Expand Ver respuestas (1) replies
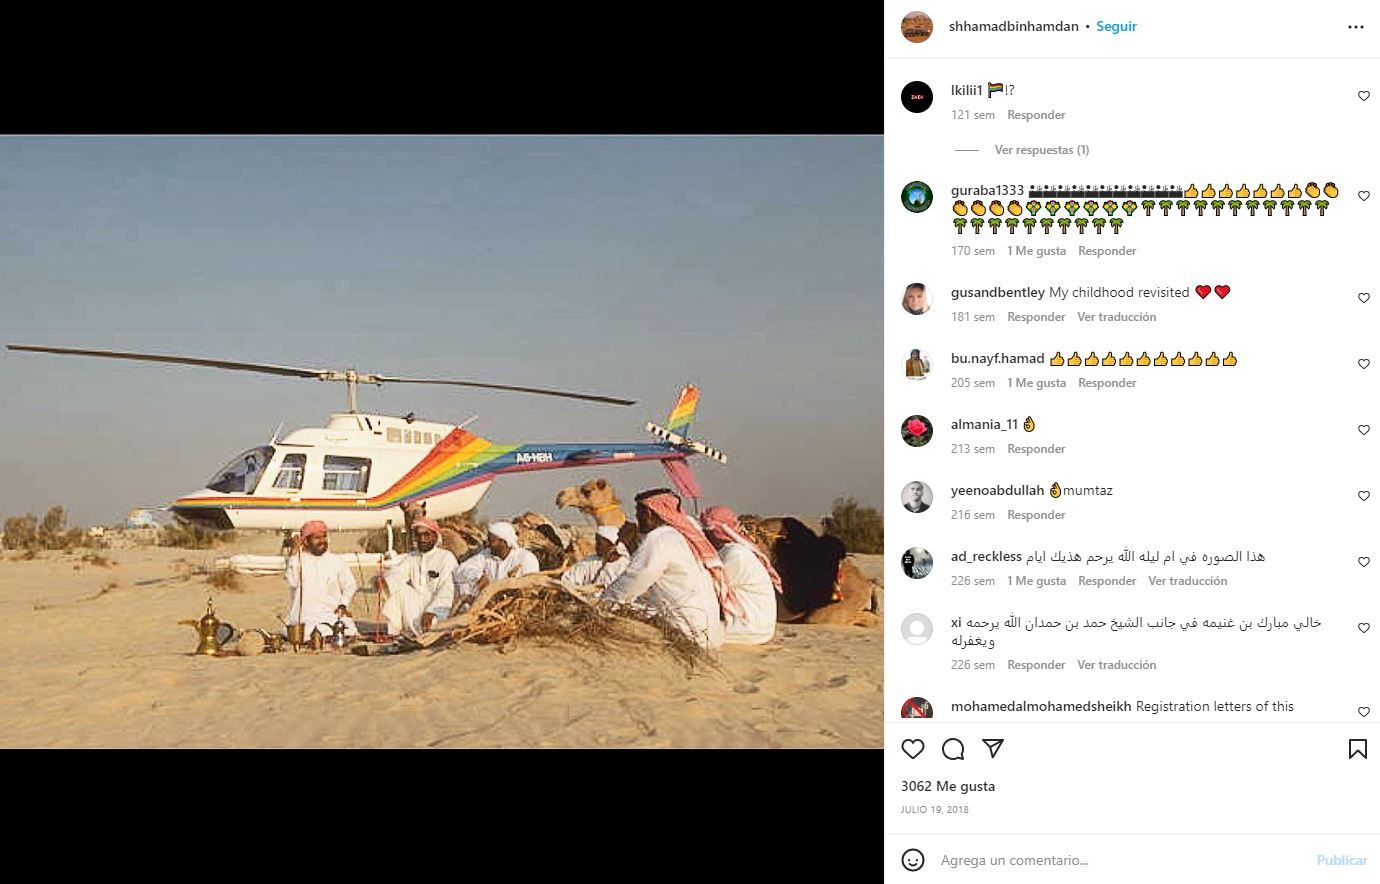 tap(1042, 150)
